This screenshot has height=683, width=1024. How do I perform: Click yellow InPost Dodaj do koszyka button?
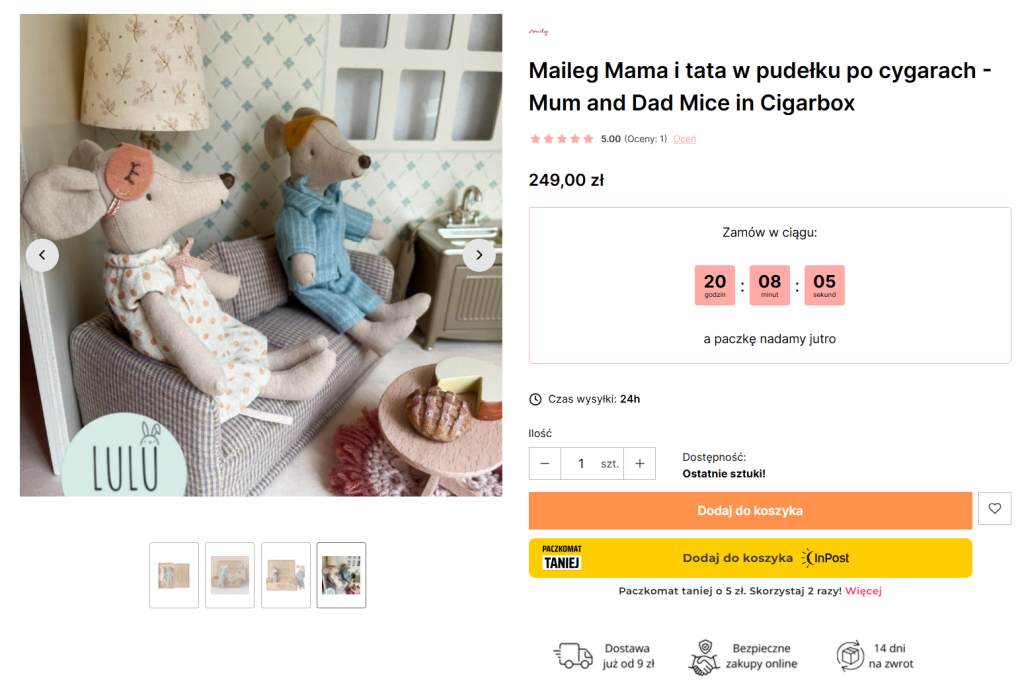(750, 558)
